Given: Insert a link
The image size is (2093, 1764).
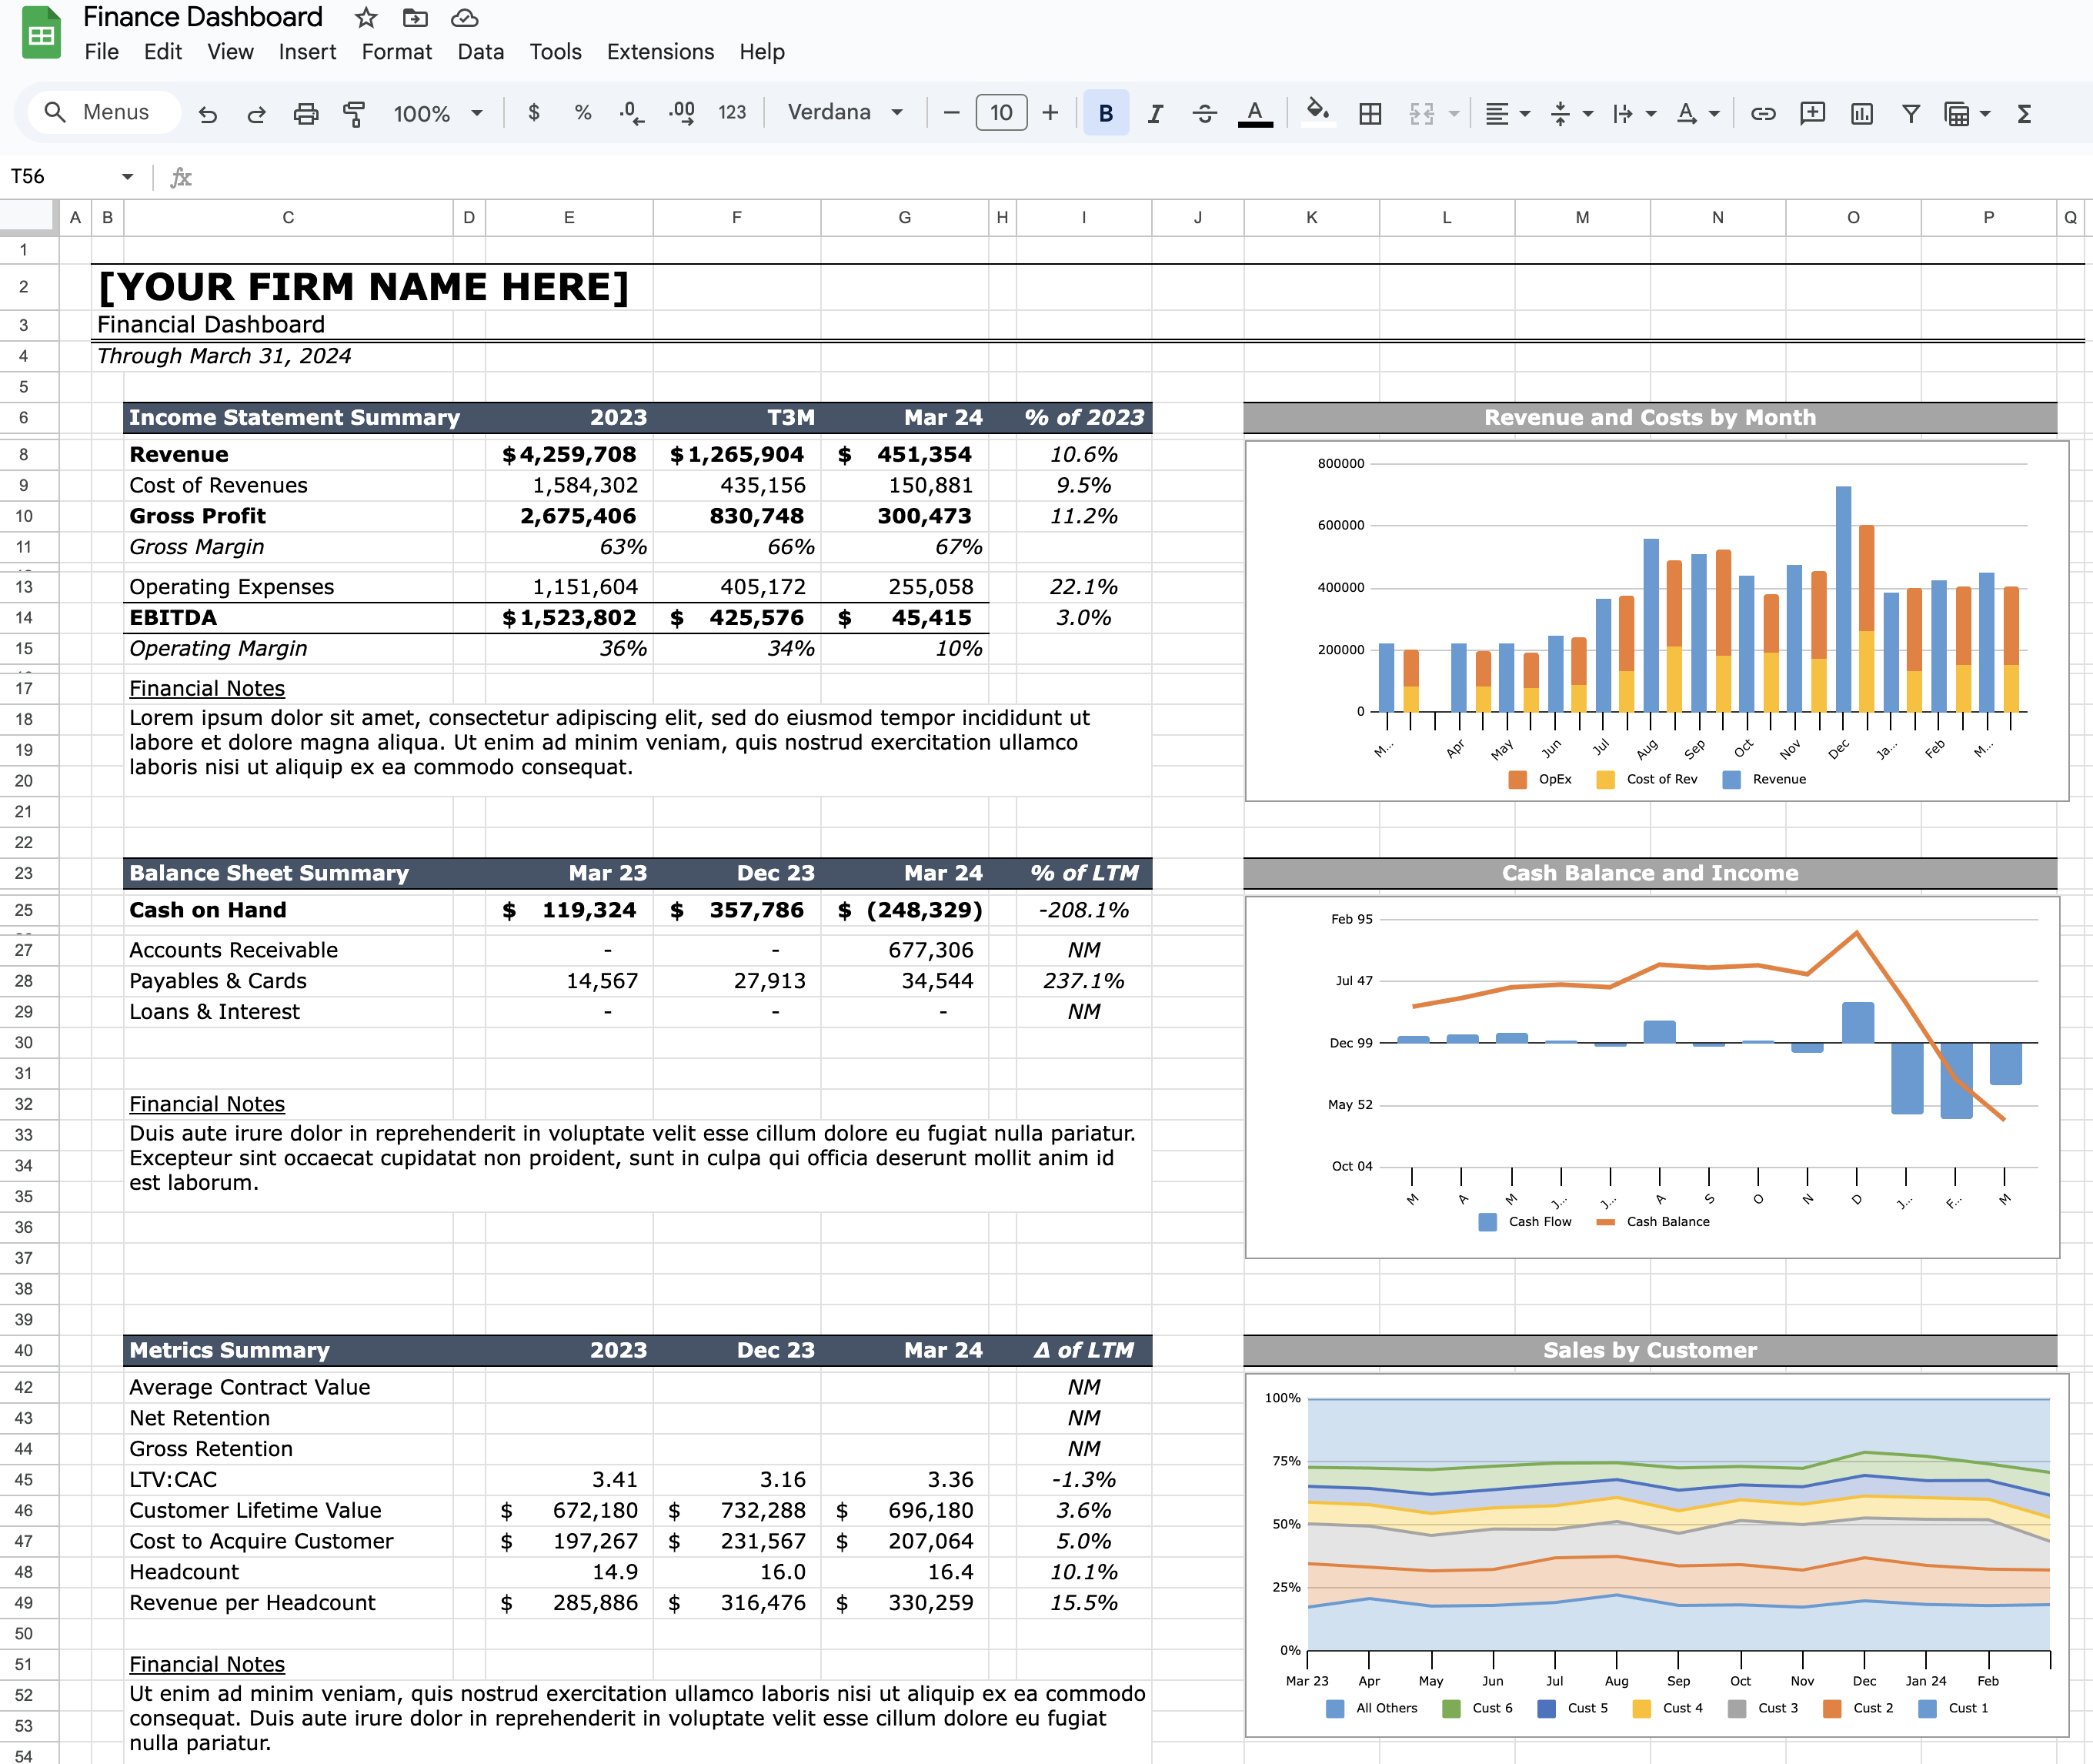Looking at the screenshot, I should [x=1763, y=113].
